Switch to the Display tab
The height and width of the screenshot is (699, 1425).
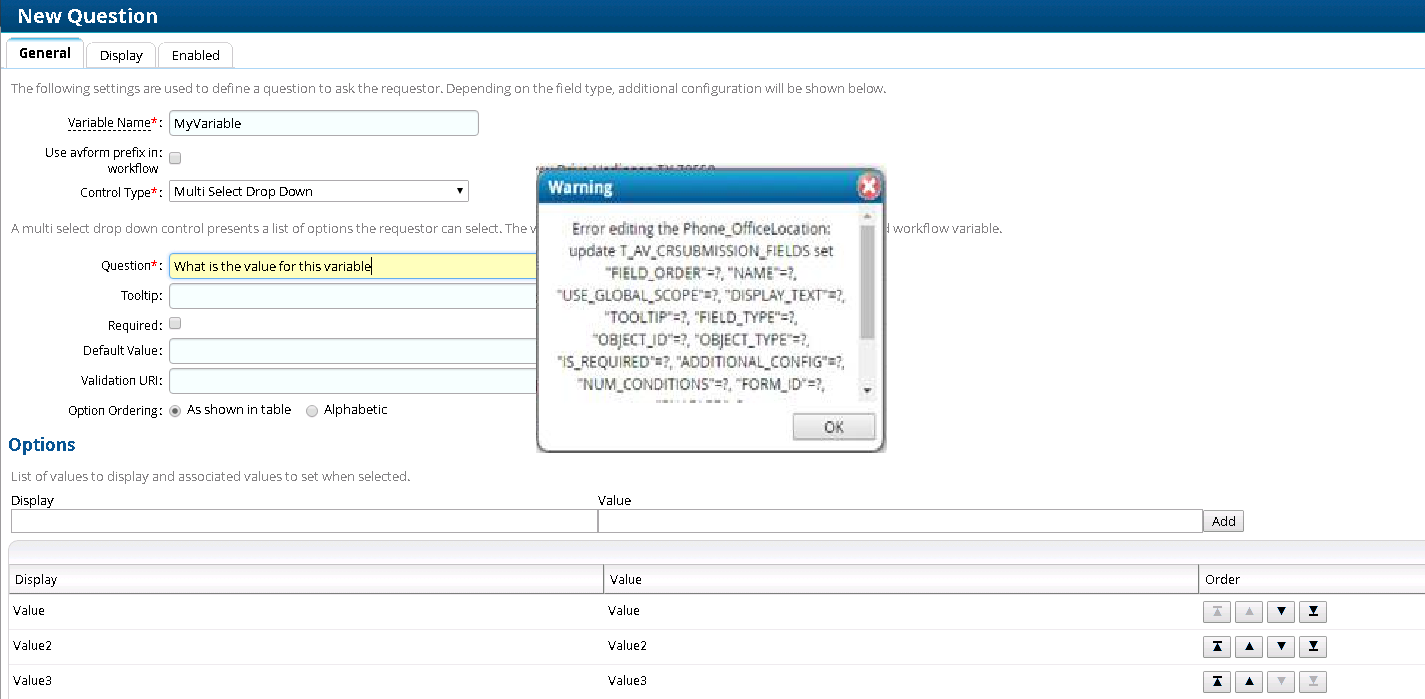(120, 55)
